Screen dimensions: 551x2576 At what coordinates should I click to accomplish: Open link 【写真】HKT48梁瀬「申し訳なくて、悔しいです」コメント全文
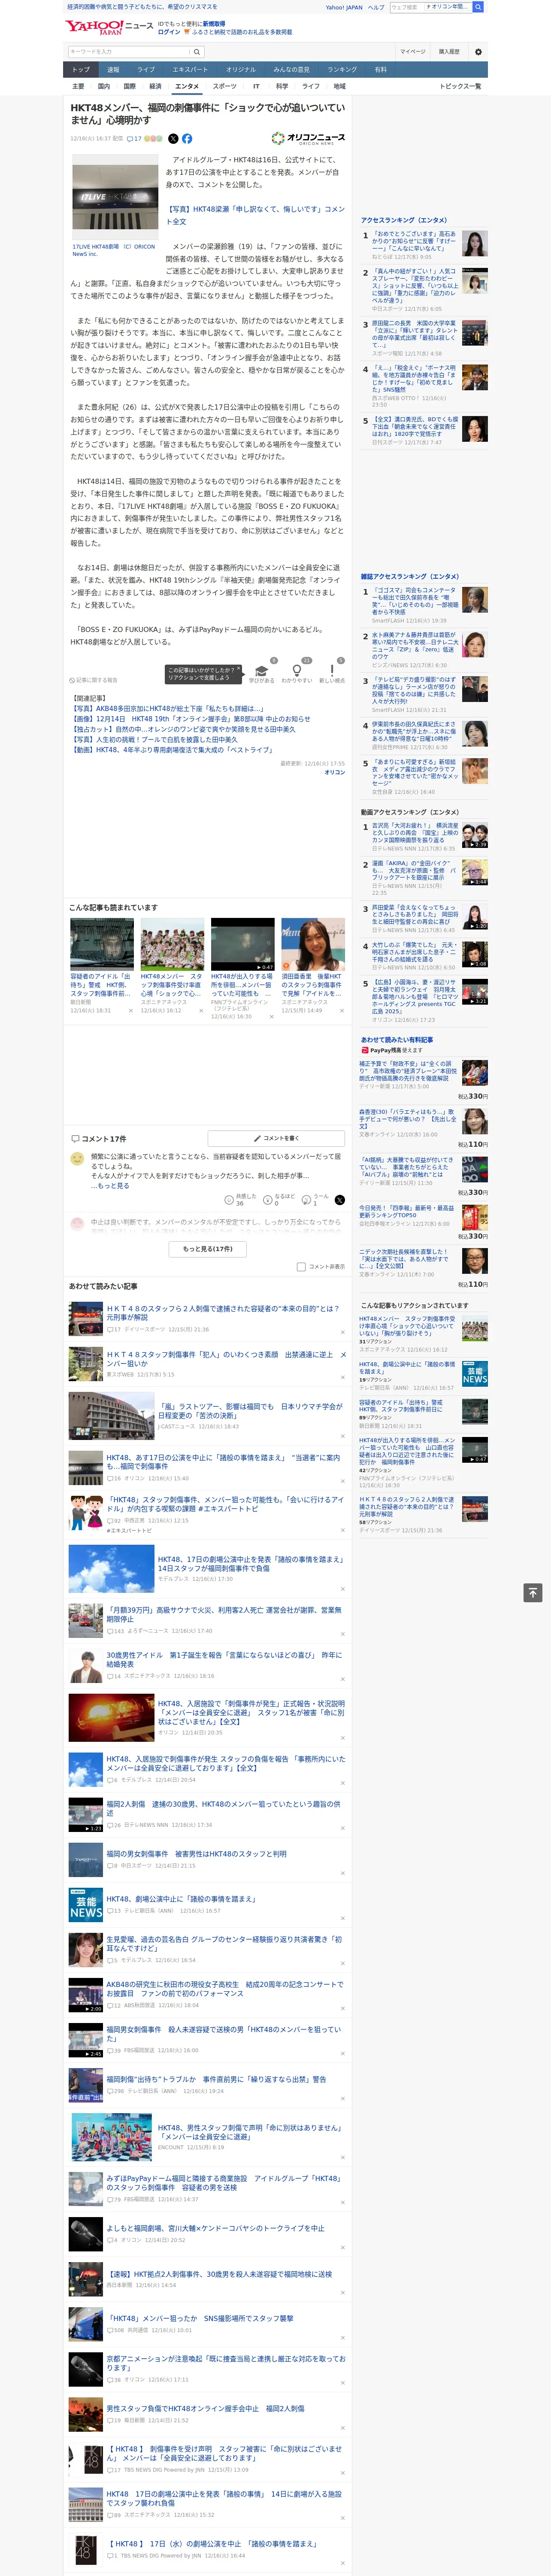point(255,215)
